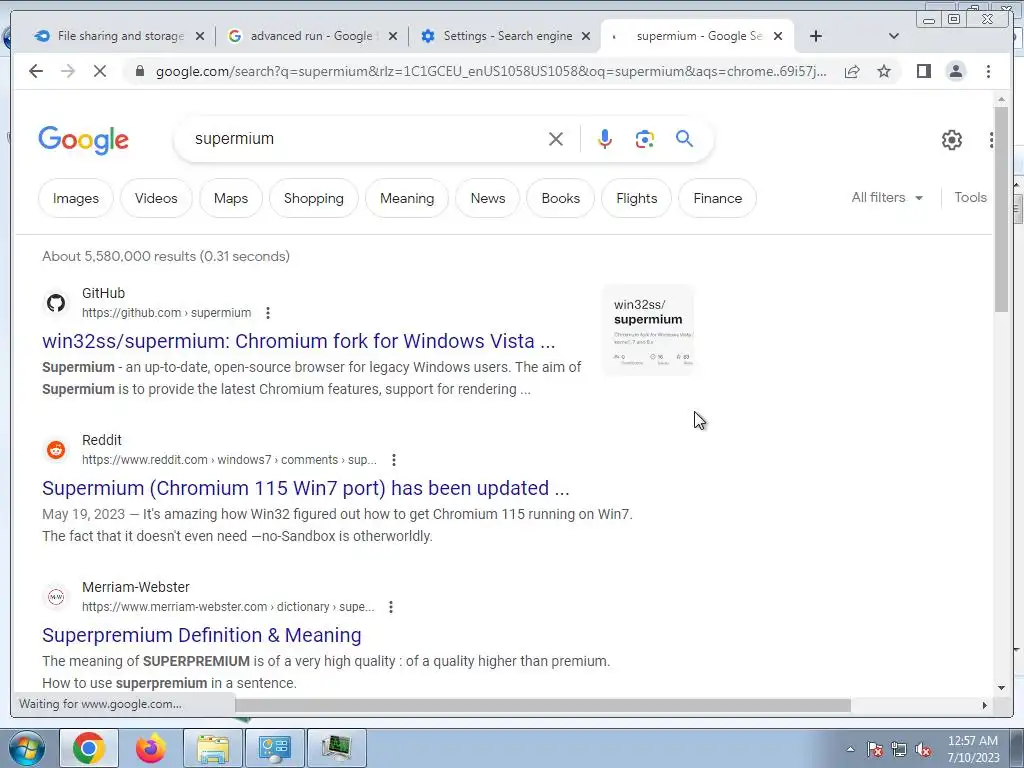Open the taskbar clock showing 12:57 AM

tap(973, 749)
